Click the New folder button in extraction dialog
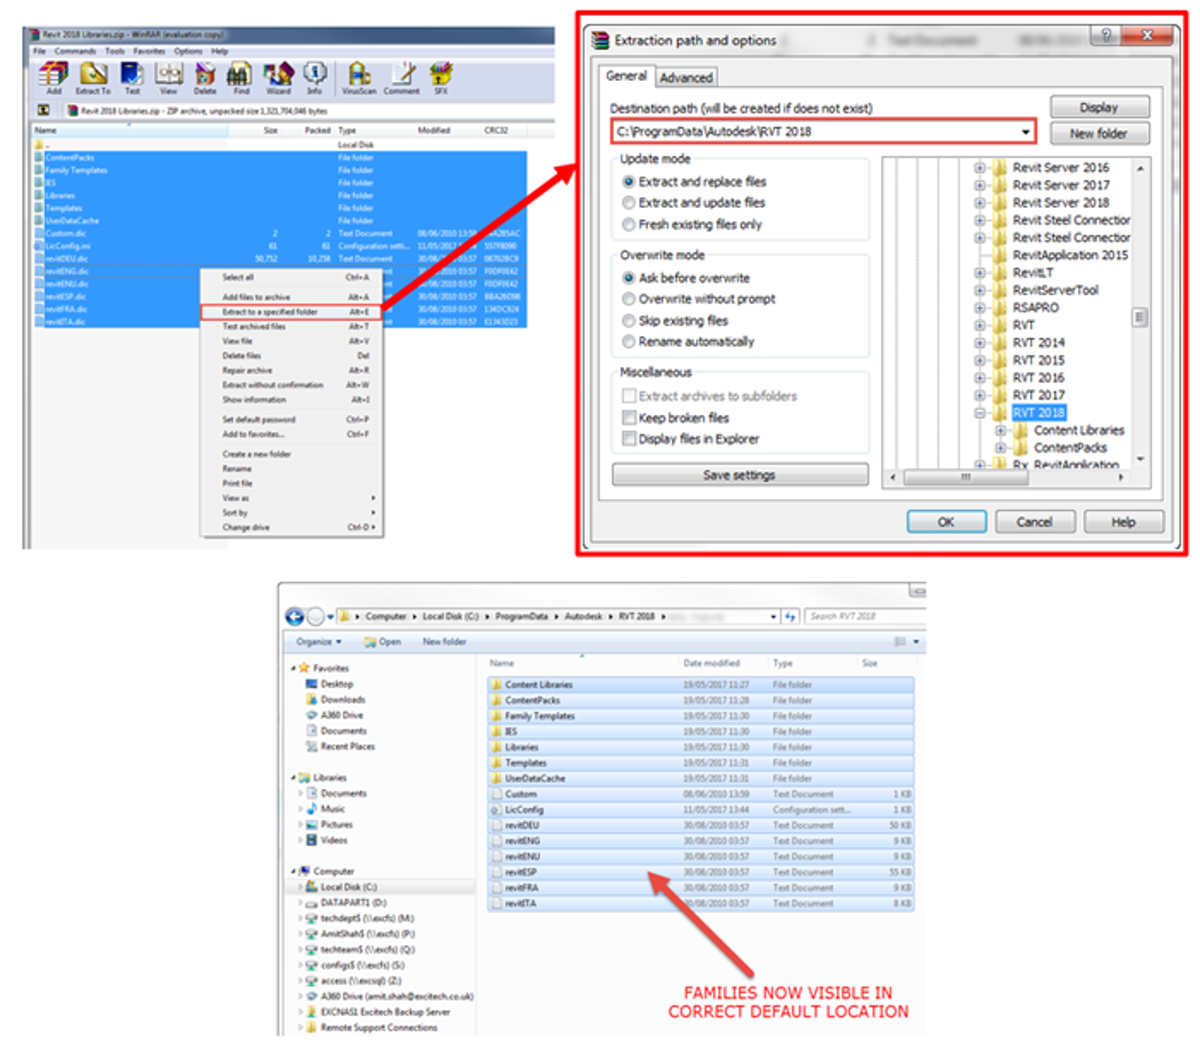 pyautogui.click(x=1099, y=133)
